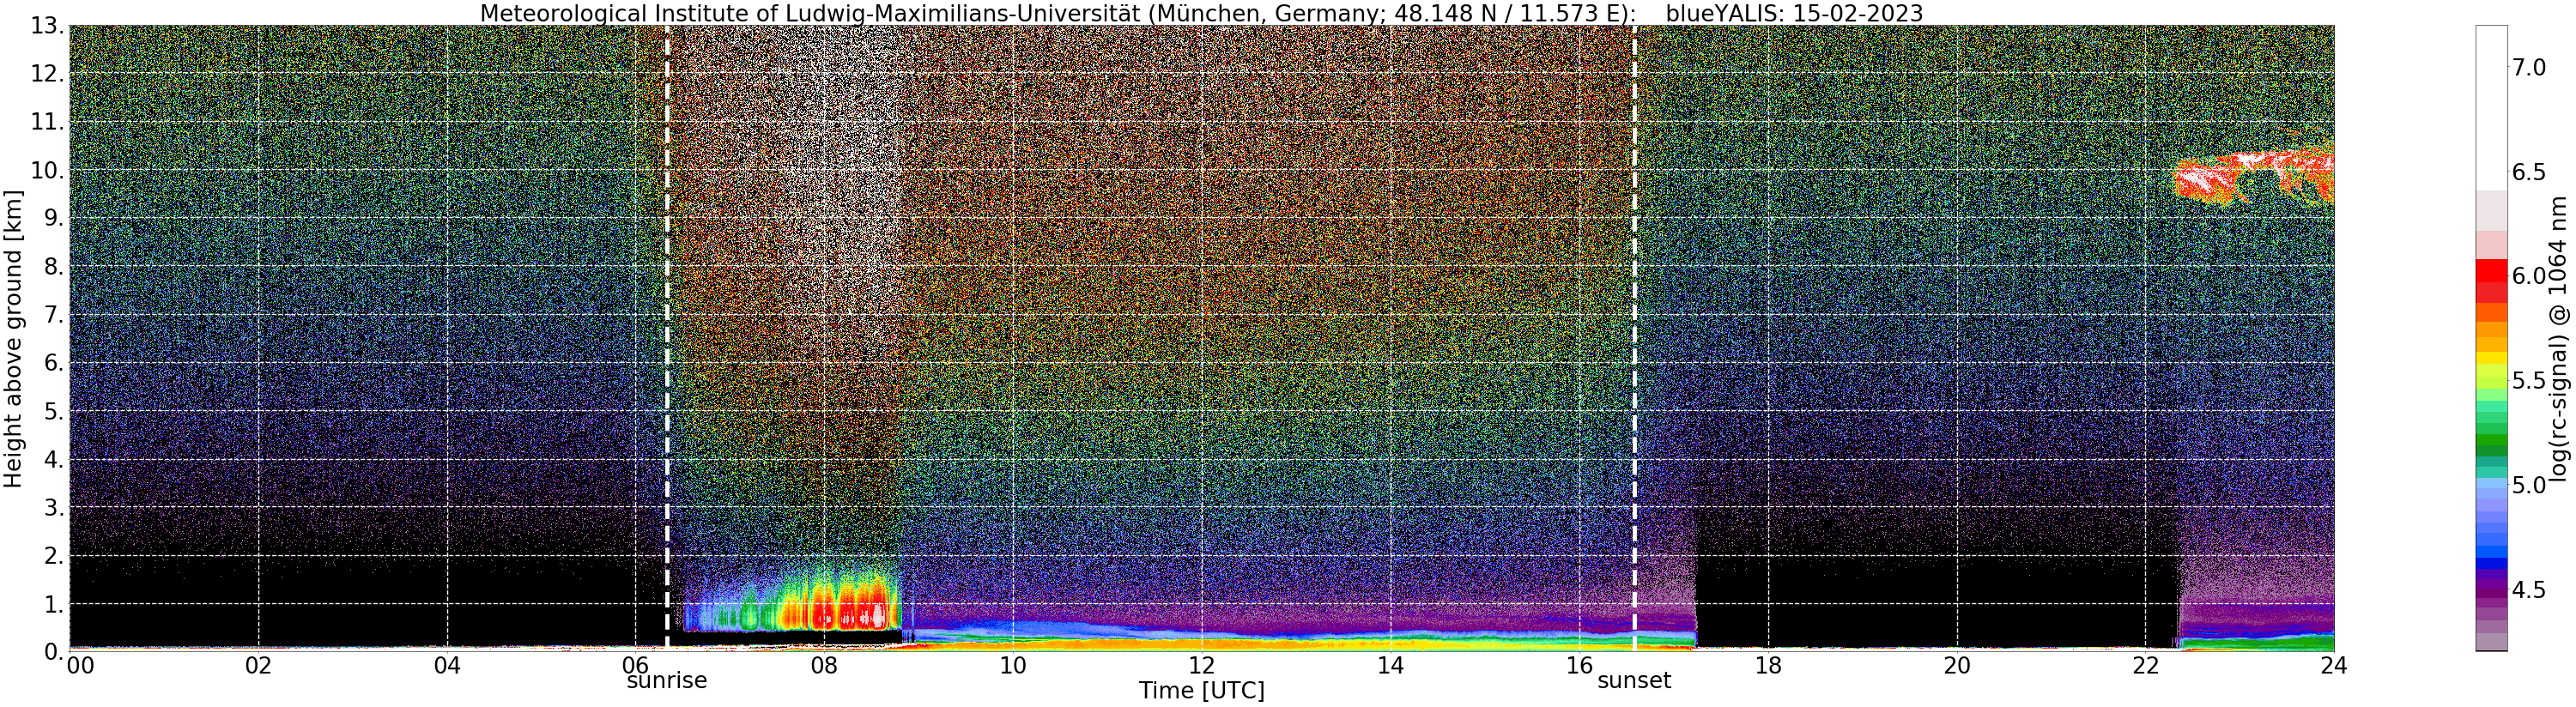The height and width of the screenshot is (707, 2576).
Task: Click the '5.5' colorbar tick label
Action: [x=2529, y=380]
